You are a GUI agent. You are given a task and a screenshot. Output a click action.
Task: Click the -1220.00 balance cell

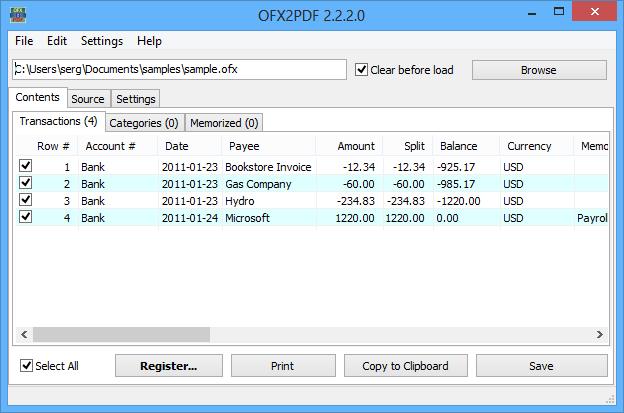[466, 201]
